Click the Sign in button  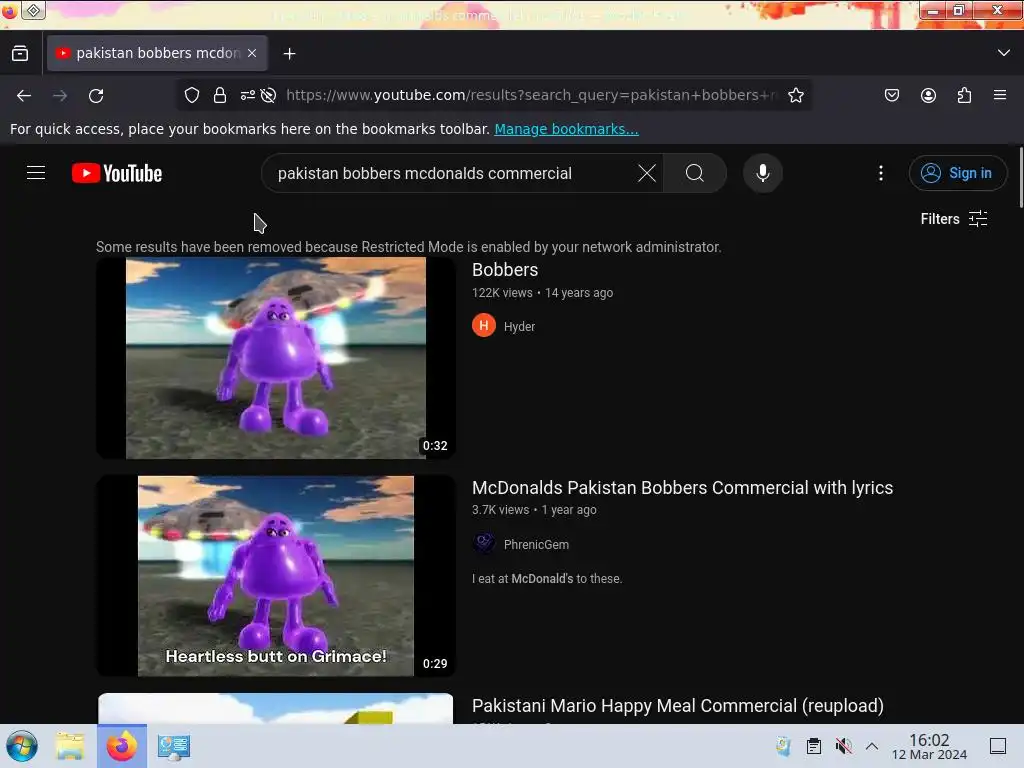coord(957,173)
